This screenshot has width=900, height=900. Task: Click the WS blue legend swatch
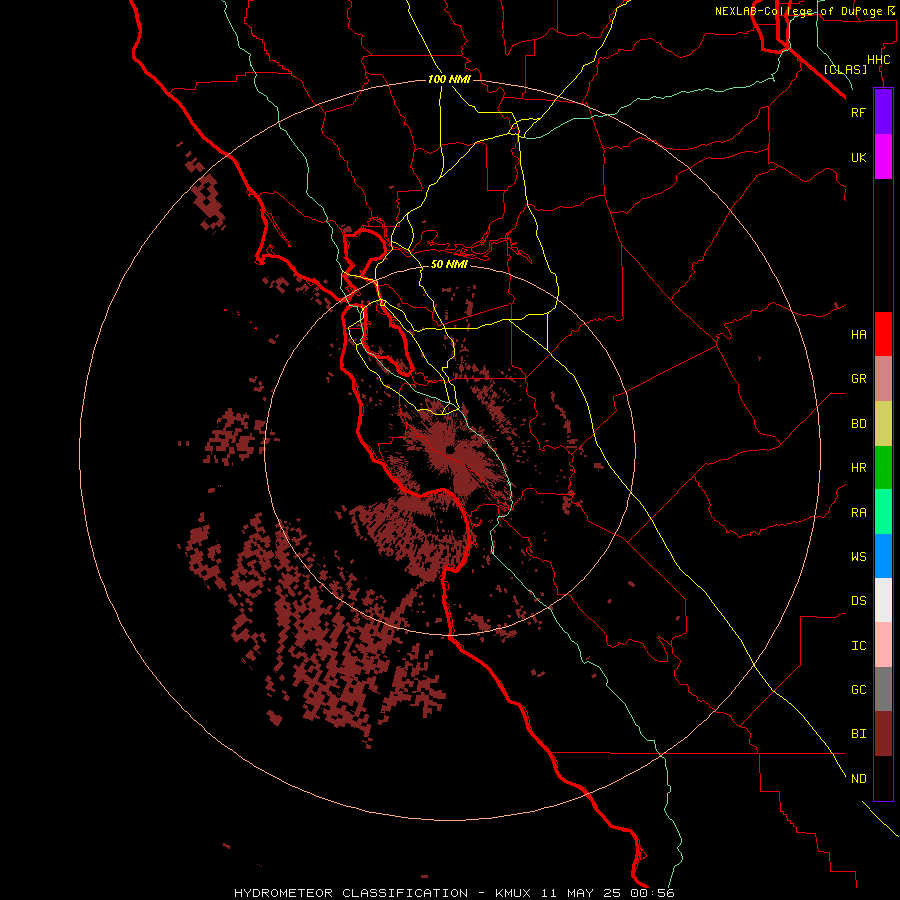pyautogui.click(x=883, y=556)
